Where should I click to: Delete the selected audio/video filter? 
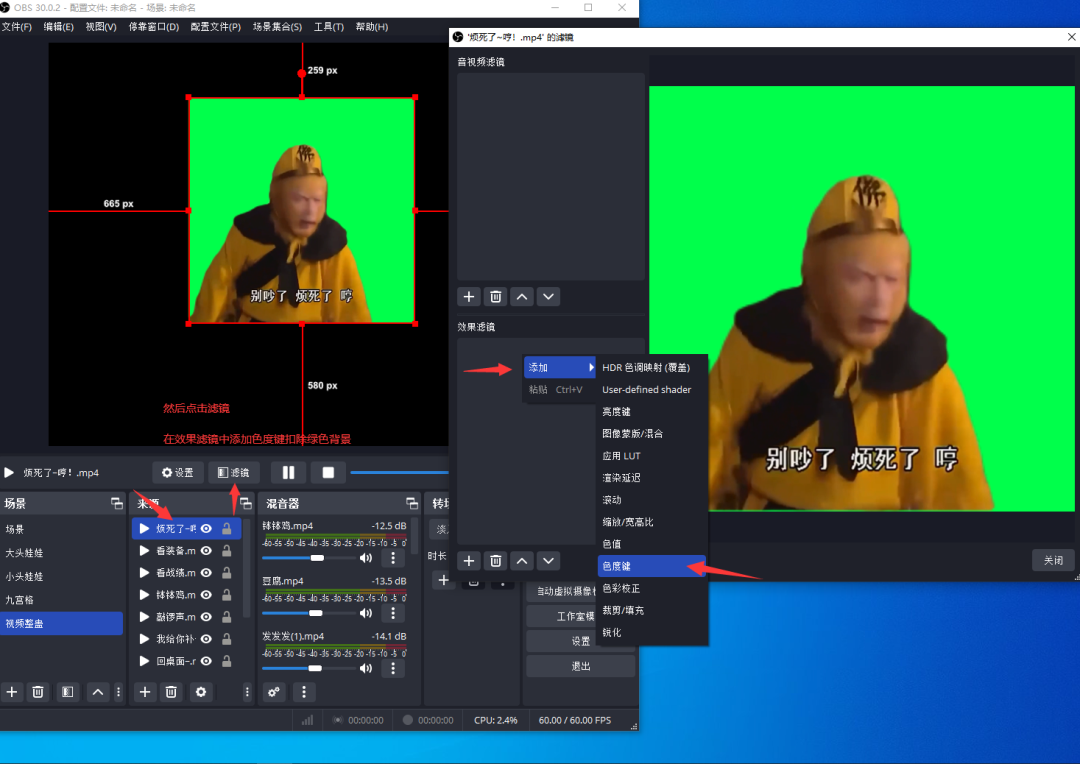click(x=495, y=297)
